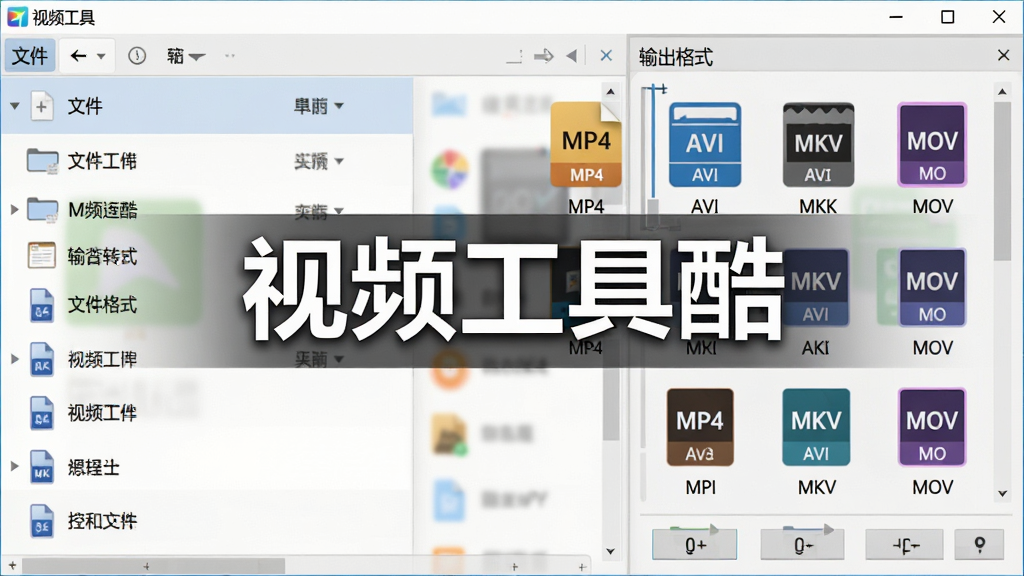Click up arrow of 输出格式 scrollbar
Screen dimensions: 1024x576
click(1002, 92)
